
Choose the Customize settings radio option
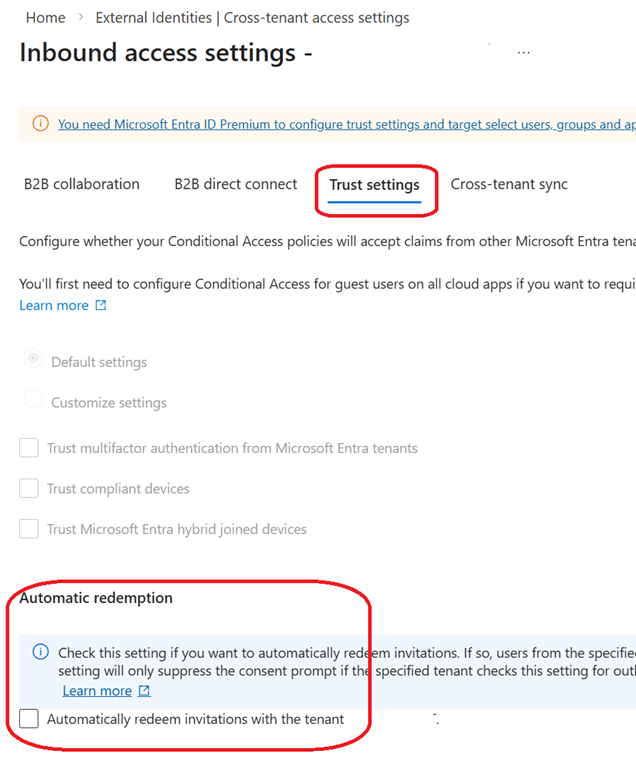click(34, 402)
